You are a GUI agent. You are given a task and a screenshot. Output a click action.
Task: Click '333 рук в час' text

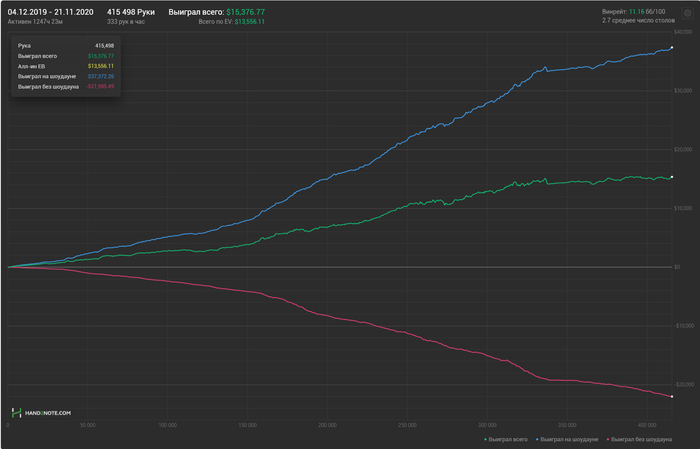tap(126, 21)
